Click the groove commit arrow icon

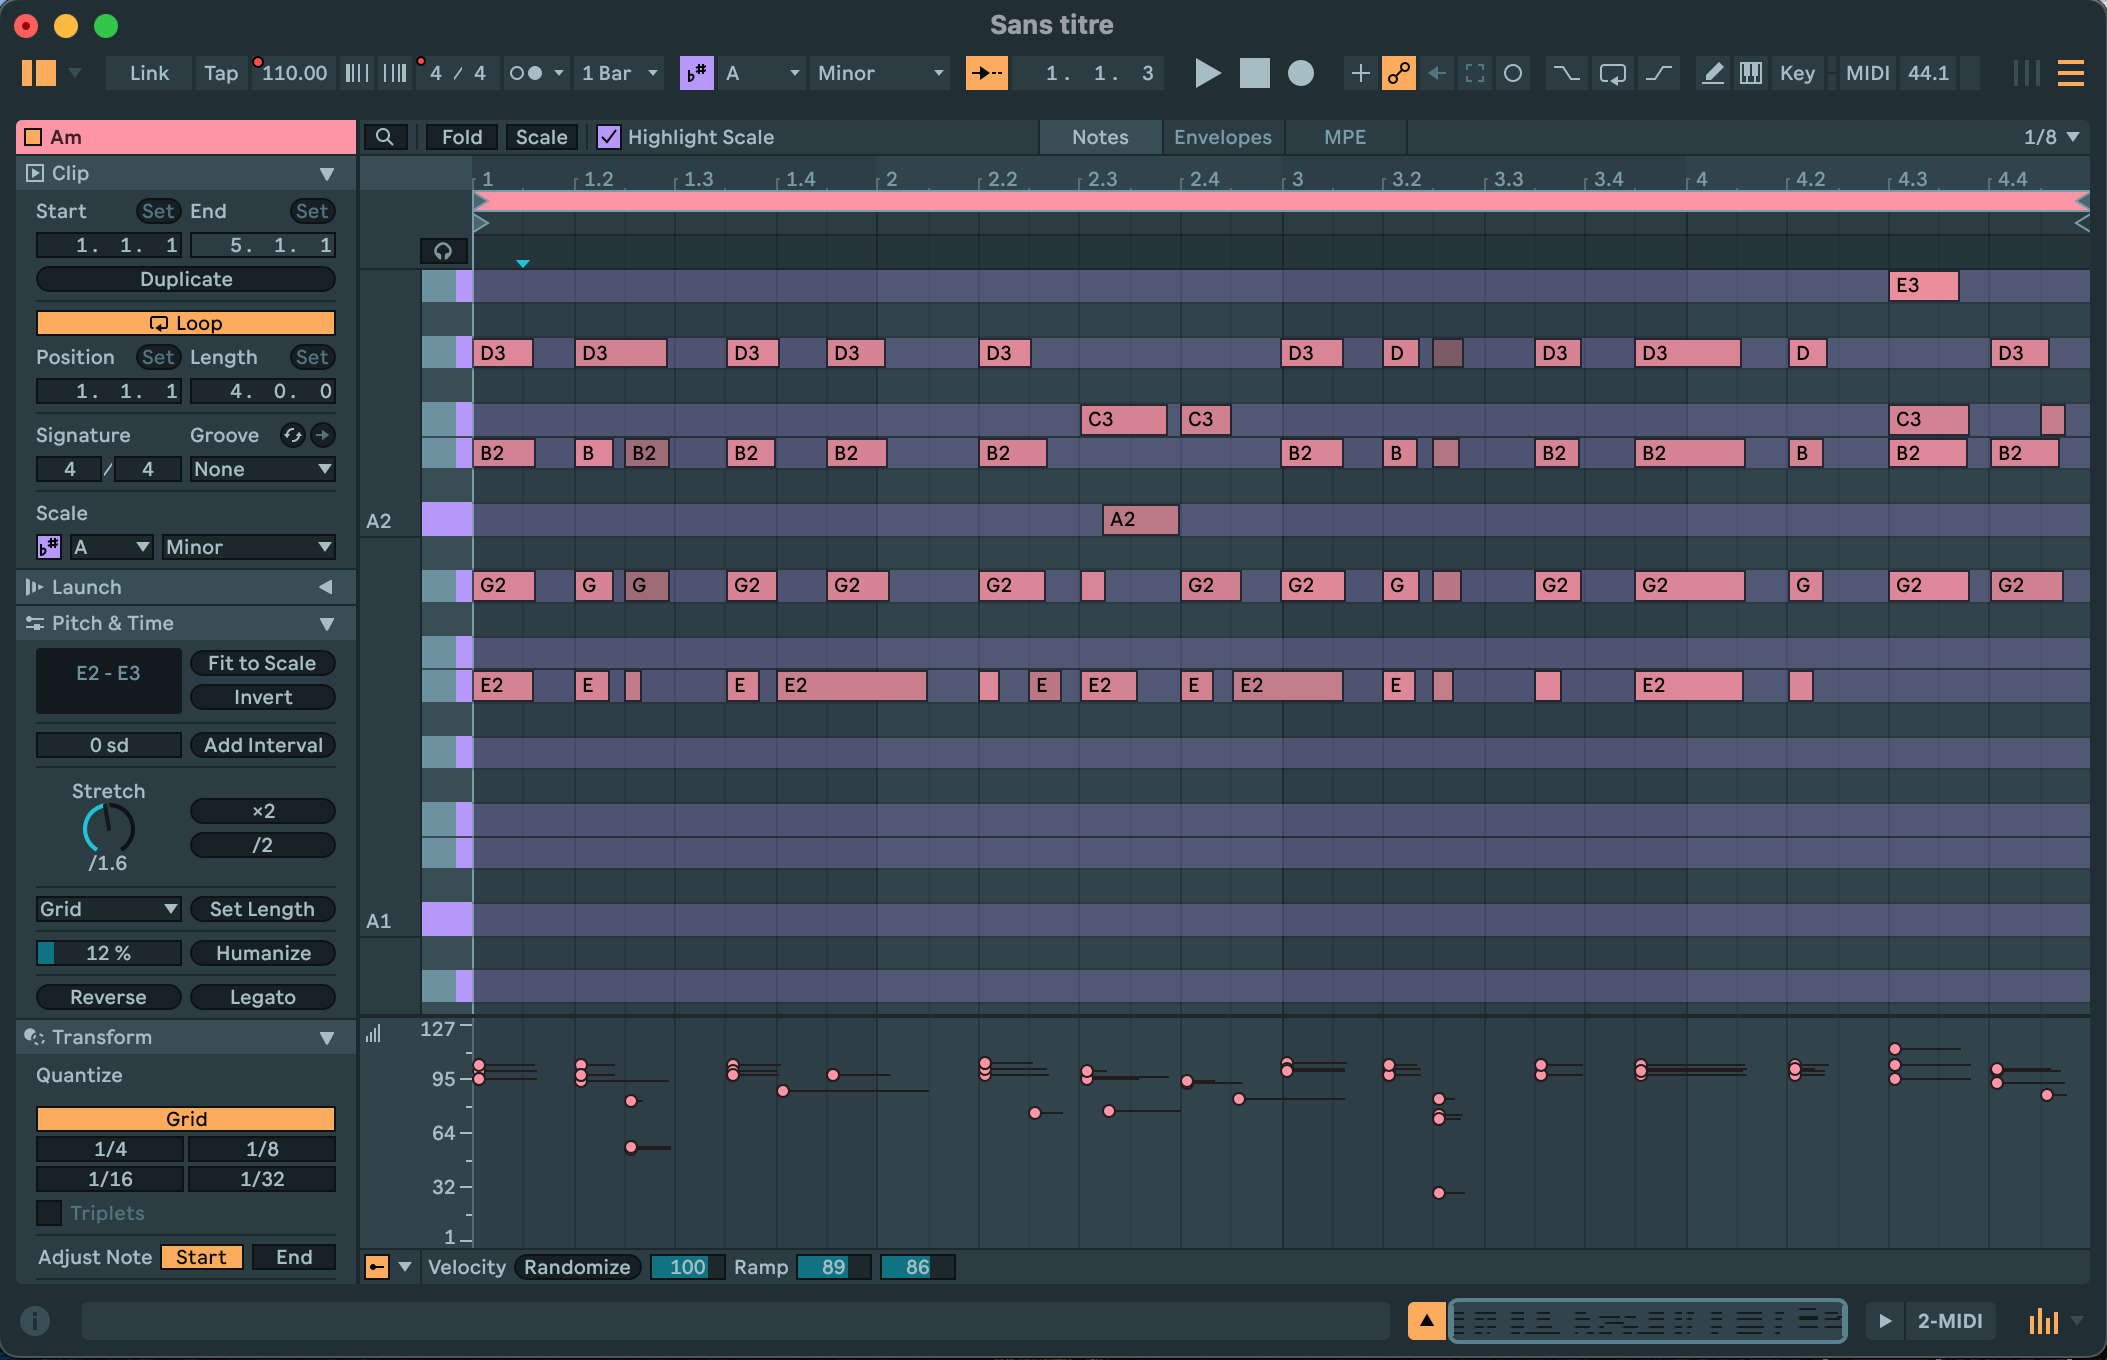click(x=322, y=435)
